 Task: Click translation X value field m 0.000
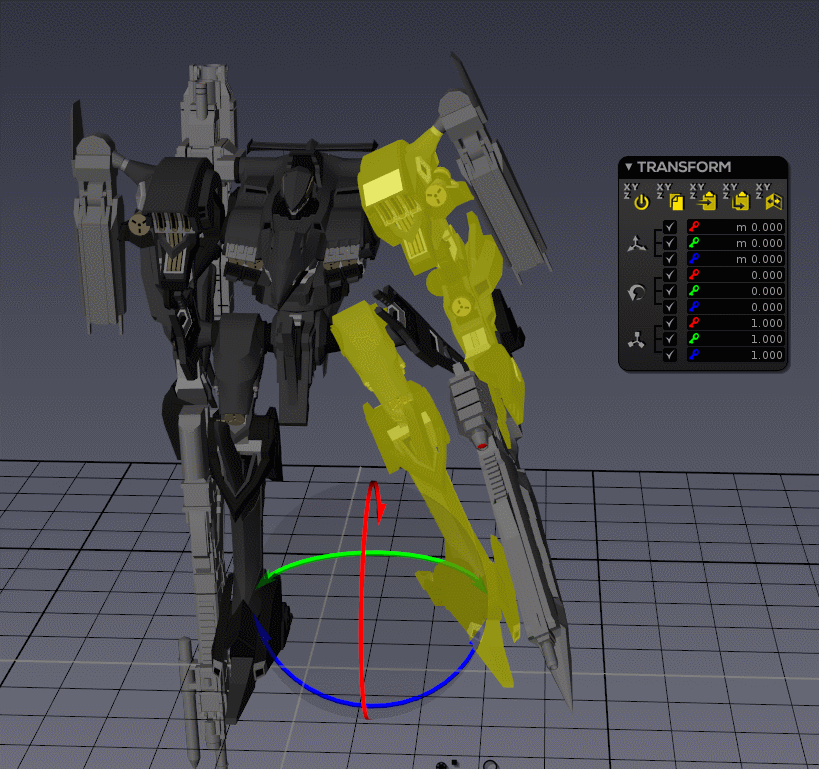pyautogui.click(x=736, y=227)
